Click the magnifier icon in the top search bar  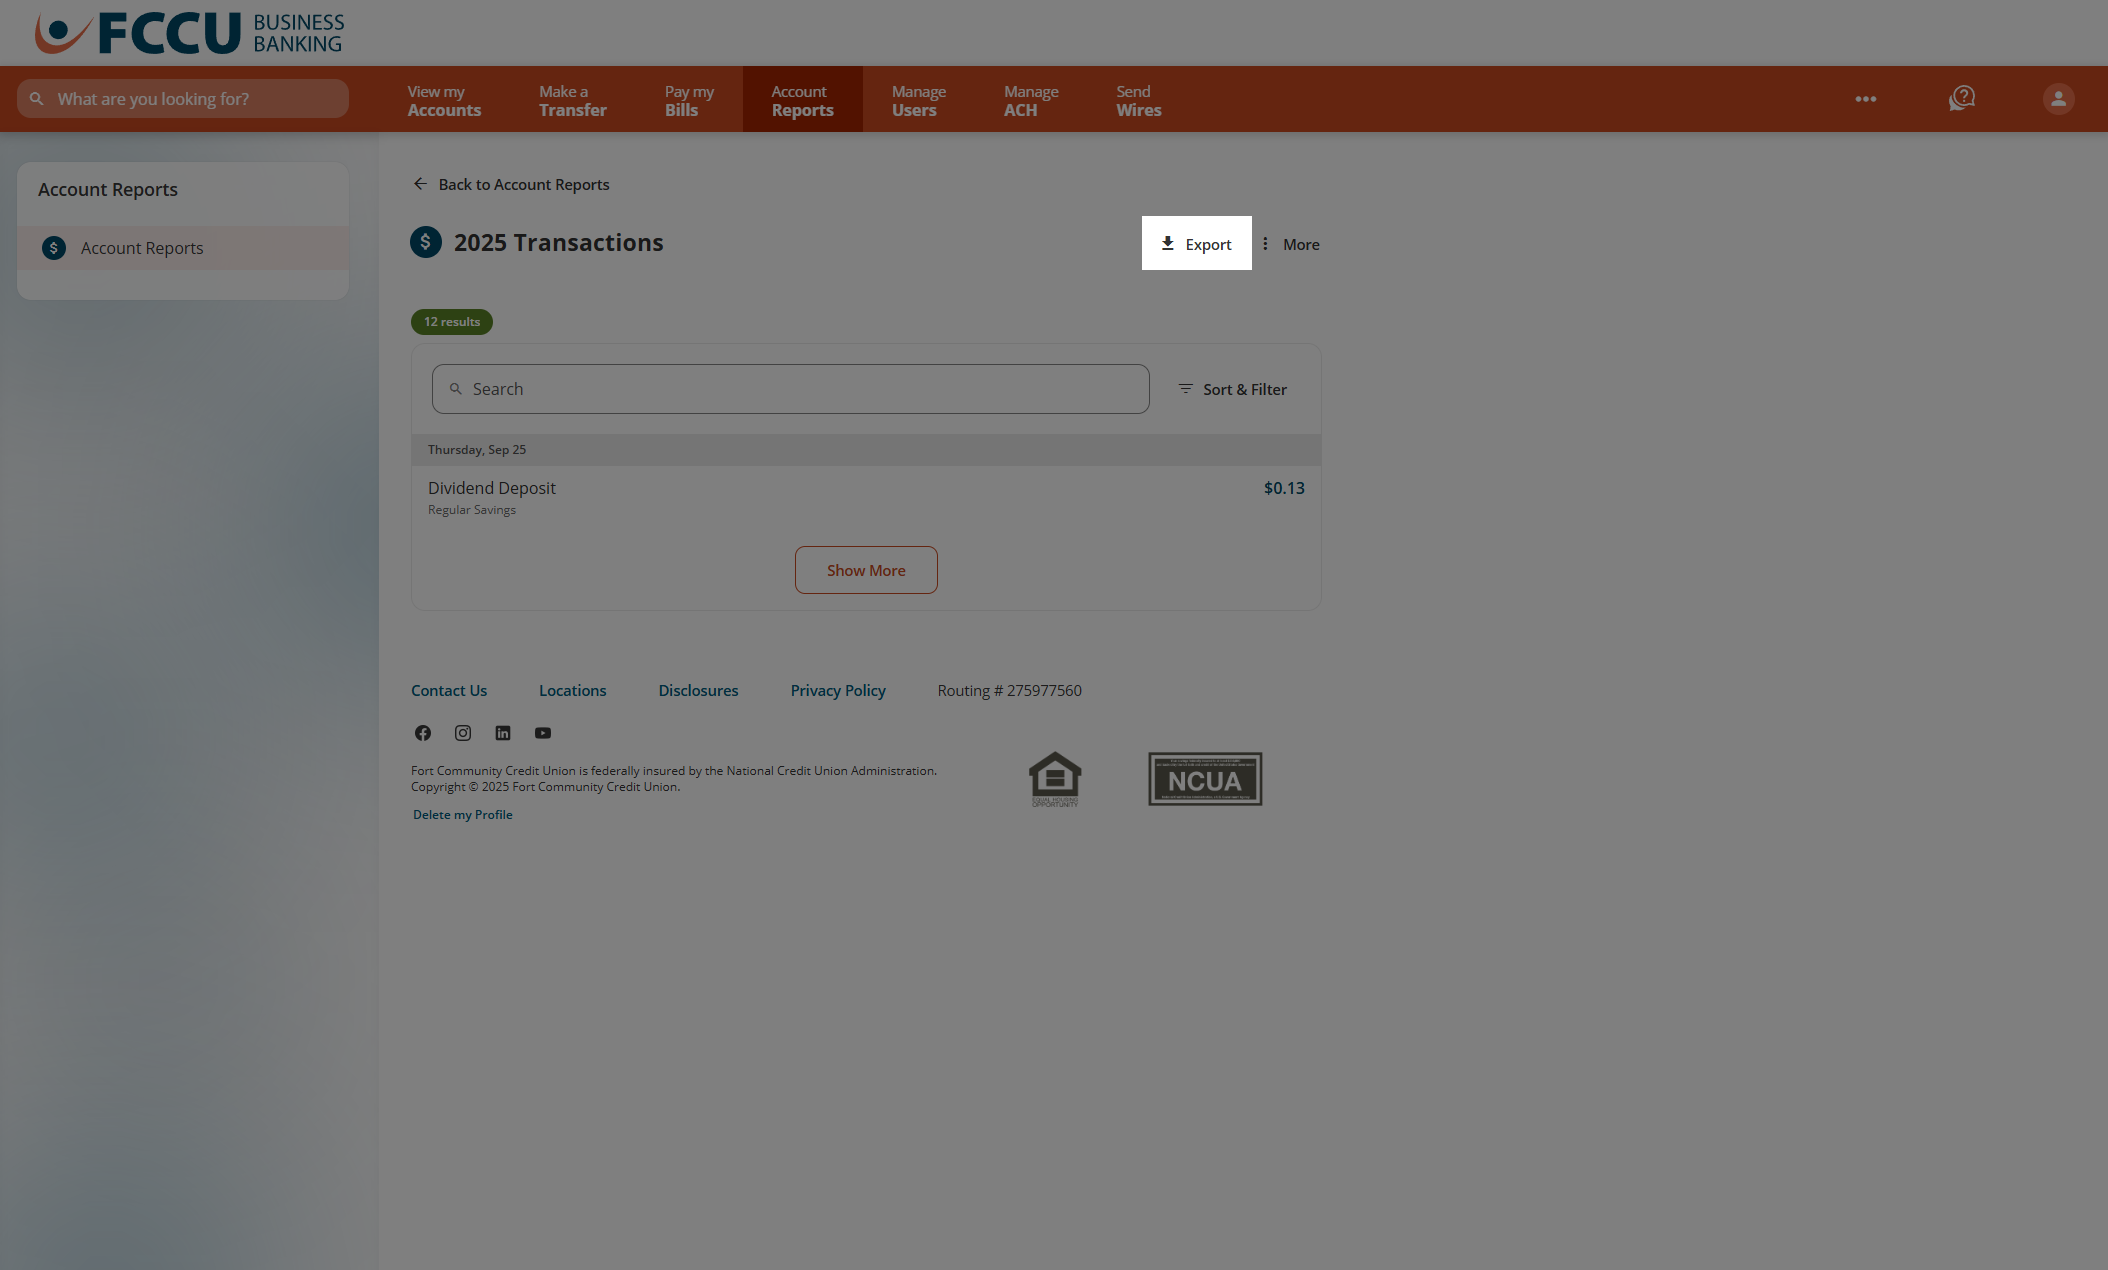pos(36,98)
